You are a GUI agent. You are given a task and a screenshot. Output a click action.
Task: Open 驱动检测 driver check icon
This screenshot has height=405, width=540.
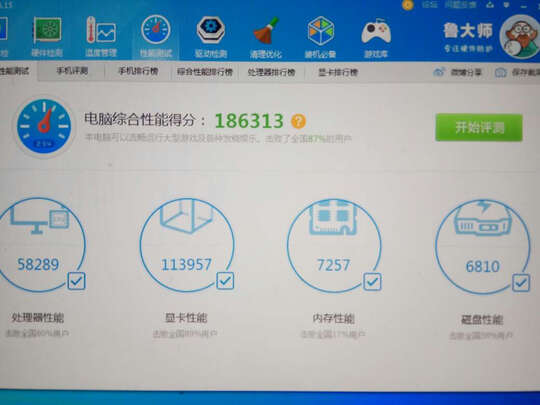pyautogui.click(x=211, y=37)
